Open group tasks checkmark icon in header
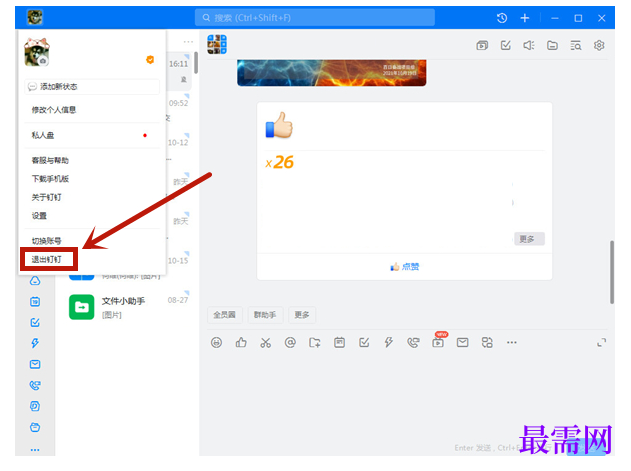Screen dimensions: 631x471 (x=505, y=45)
